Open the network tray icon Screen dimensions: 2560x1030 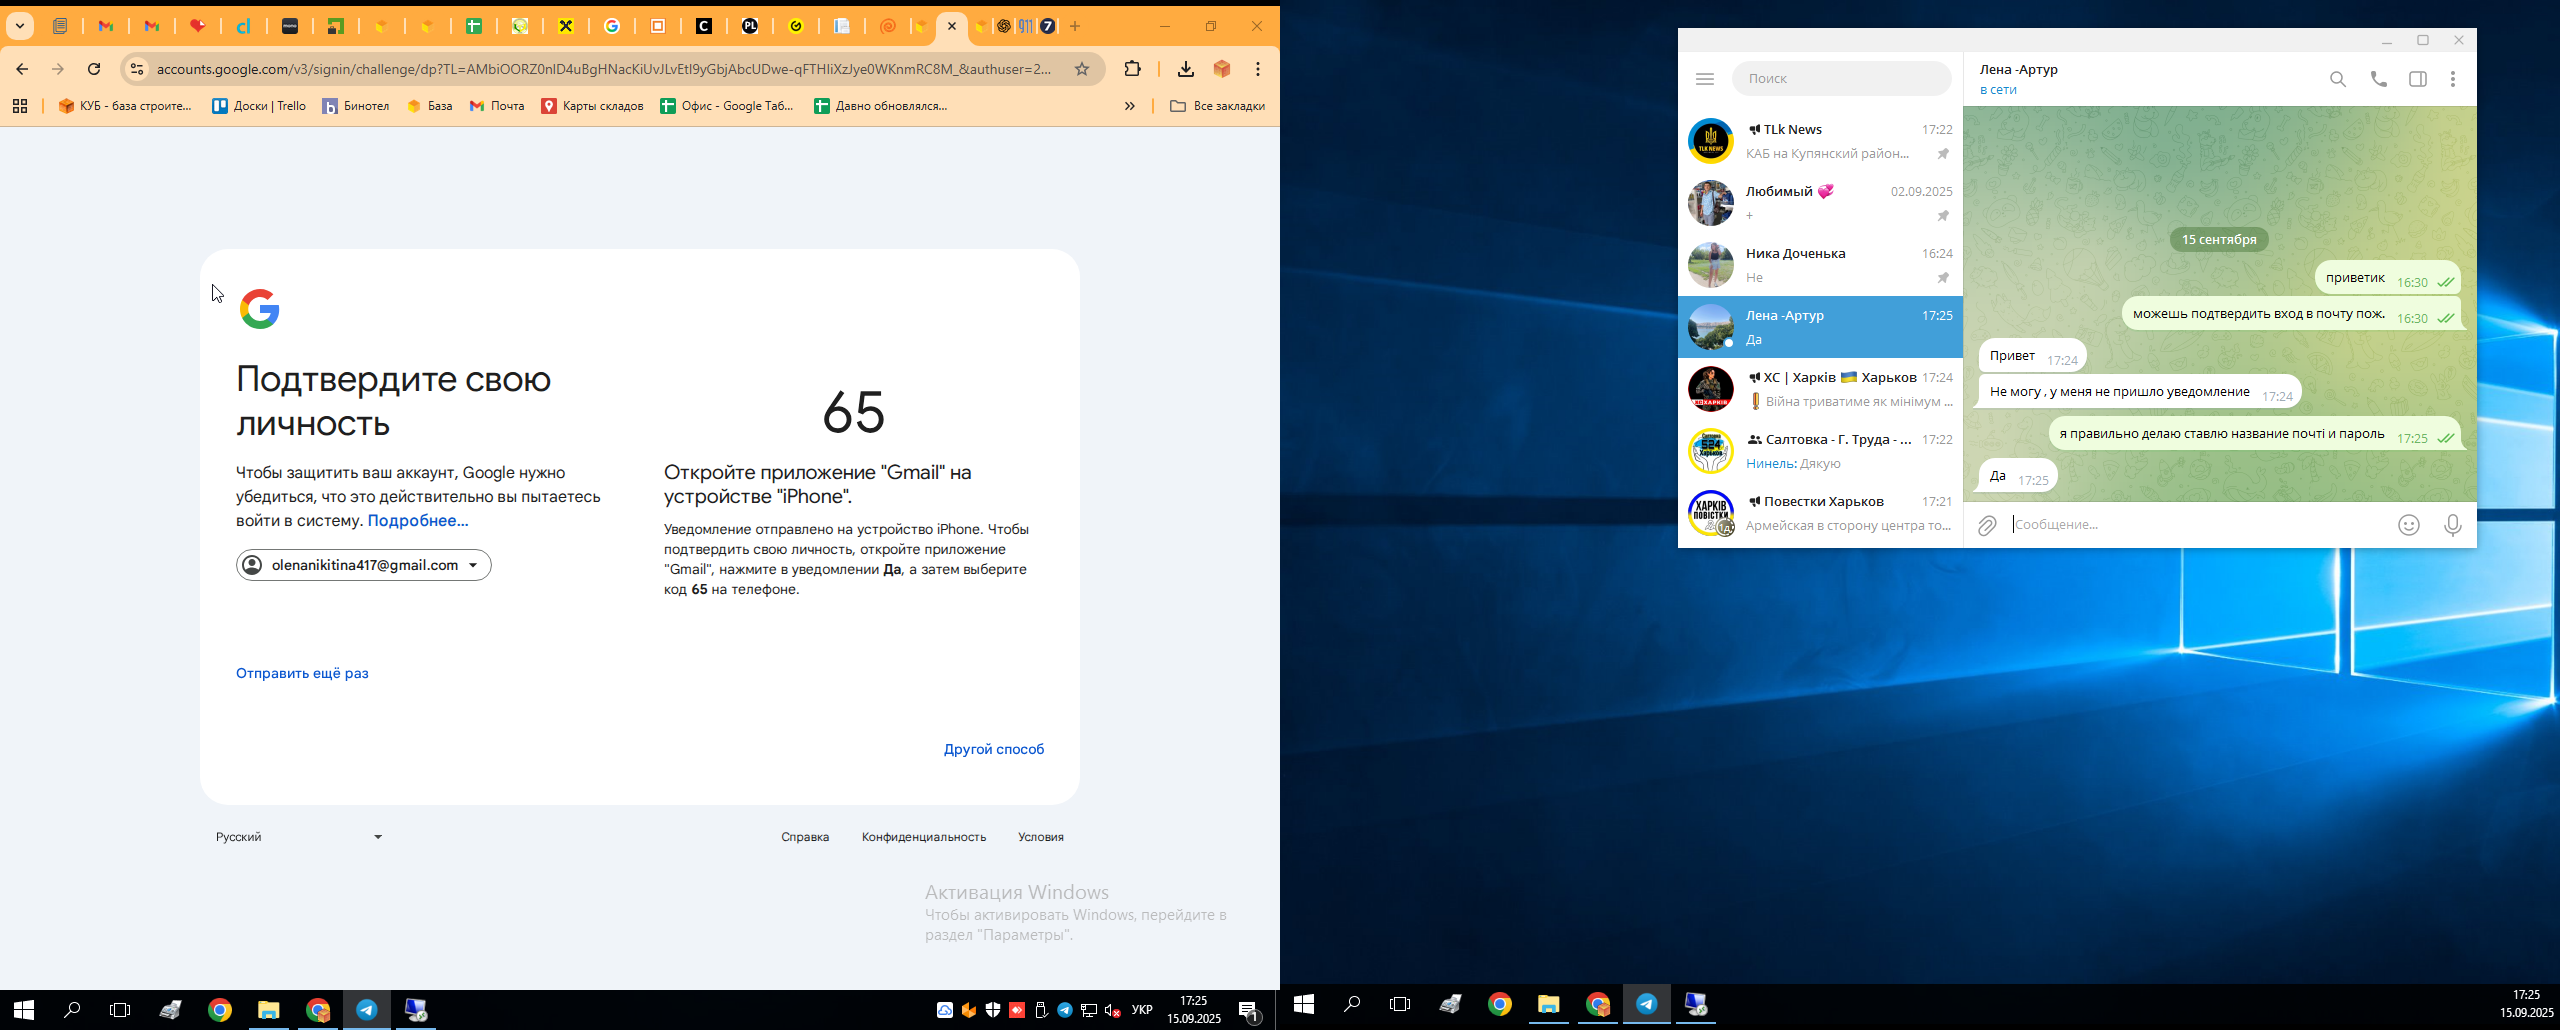pos(1089,1010)
